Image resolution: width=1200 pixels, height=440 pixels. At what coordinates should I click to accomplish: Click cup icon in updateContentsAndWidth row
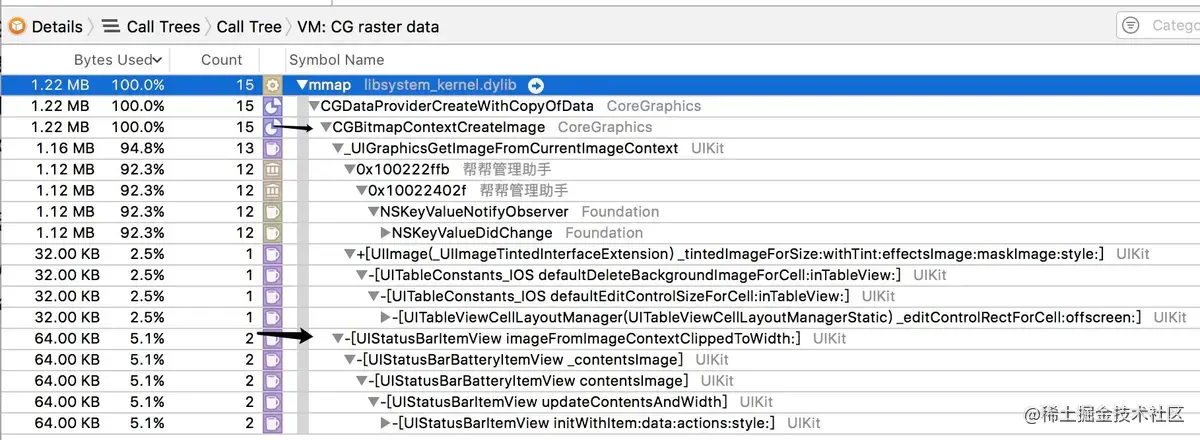(x=272, y=402)
